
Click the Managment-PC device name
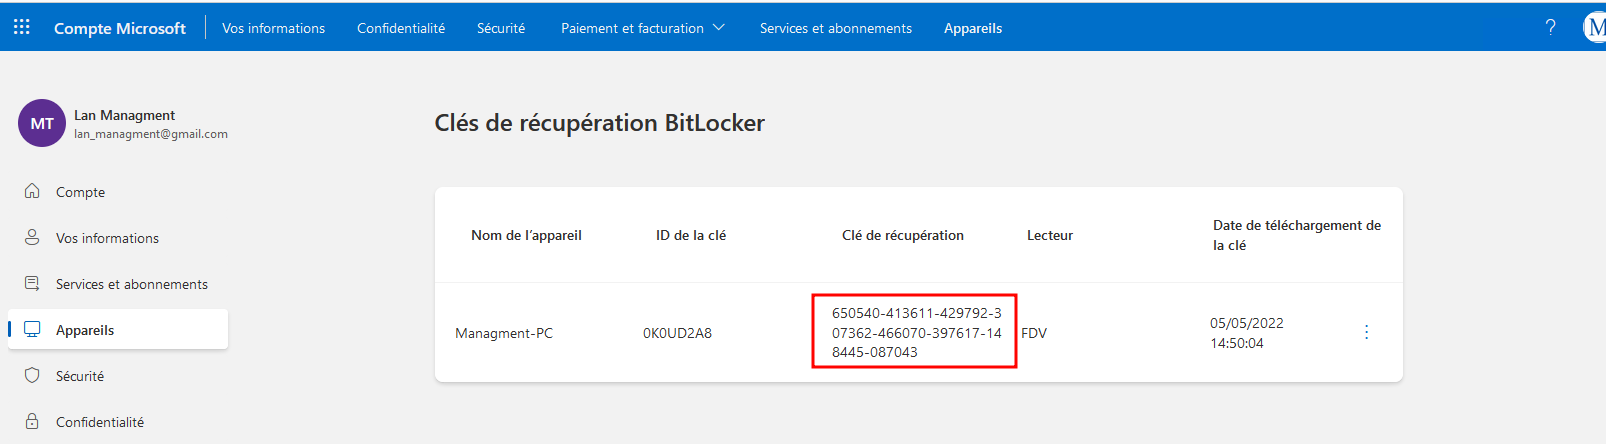click(504, 333)
